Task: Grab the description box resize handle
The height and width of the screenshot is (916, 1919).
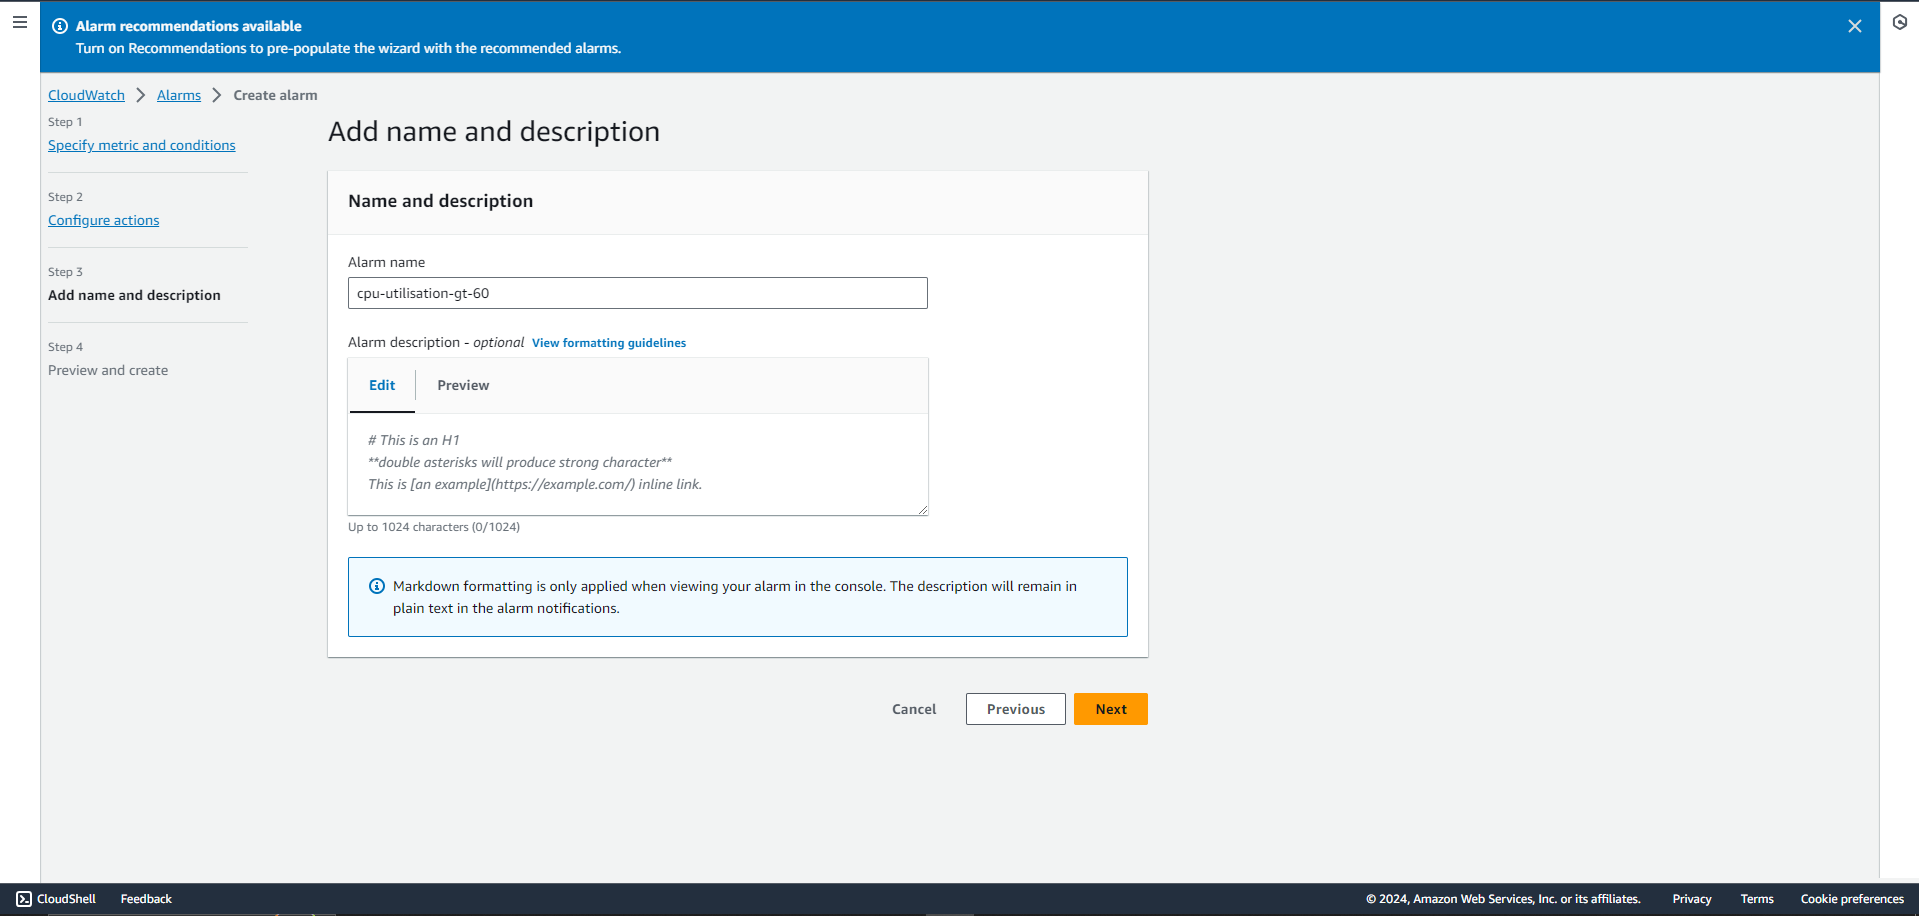Action: coord(922,510)
